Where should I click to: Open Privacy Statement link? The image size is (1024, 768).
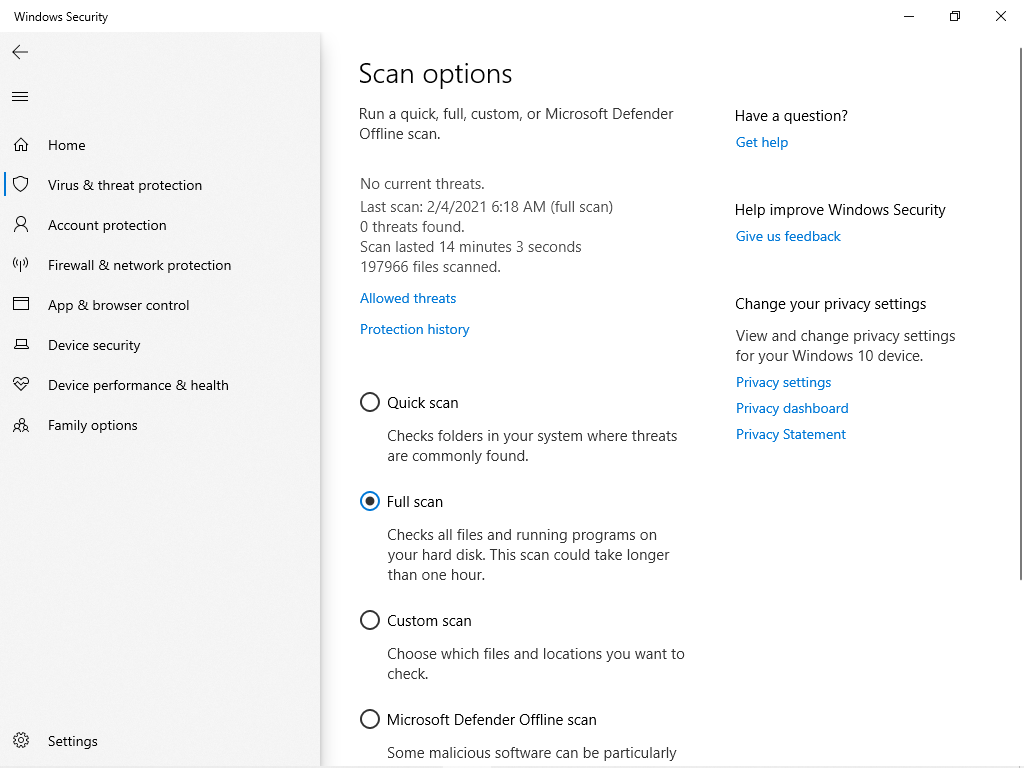[790, 434]
